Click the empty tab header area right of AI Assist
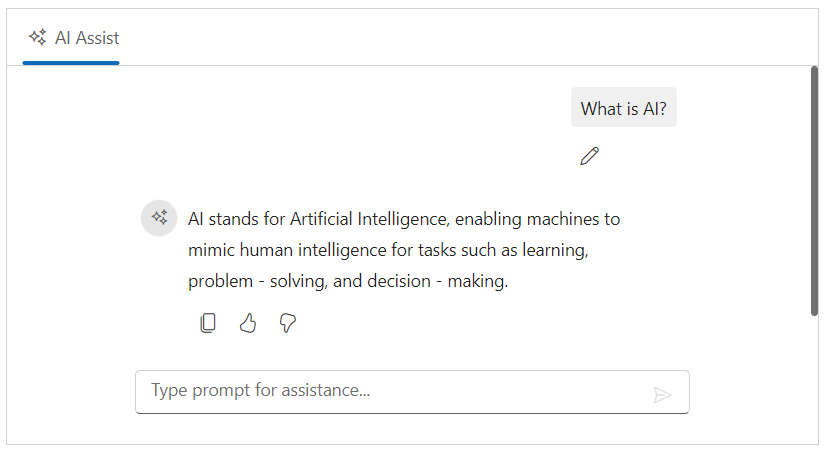The height and width of the screenshot is (451, 825). click(x=450, y=38)
